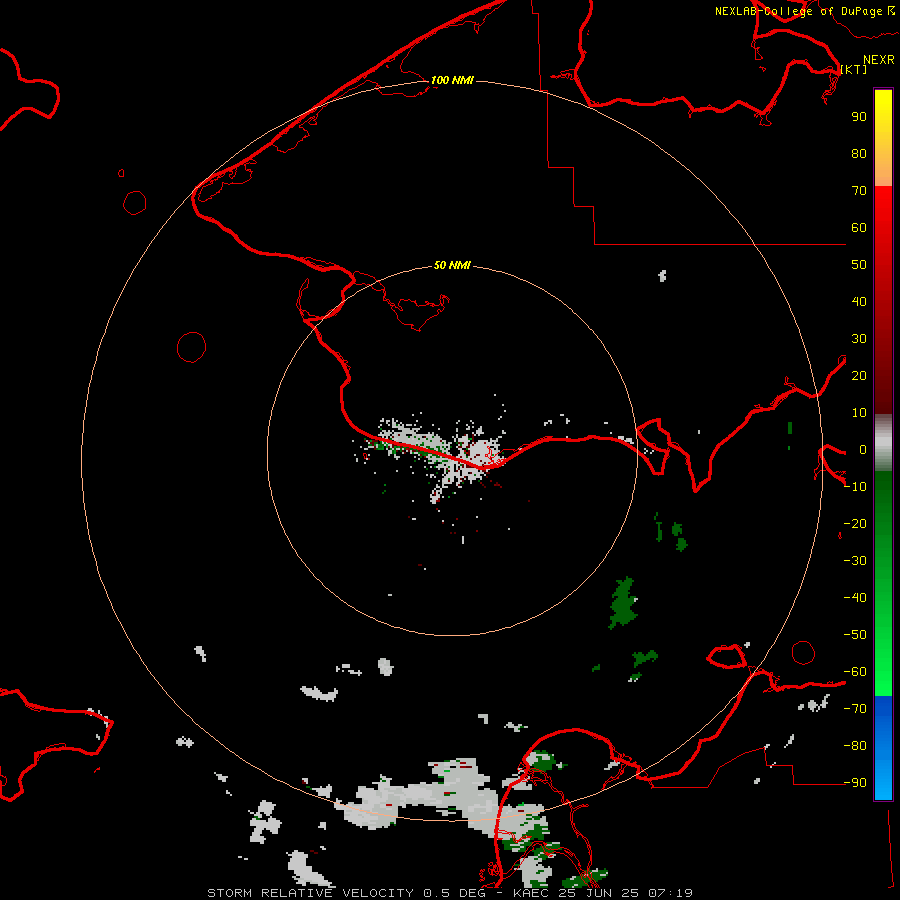This screenshot has width=900, height=900.
Task: Click the 30 value on velocity scale
Action: [x=859, y=339]
